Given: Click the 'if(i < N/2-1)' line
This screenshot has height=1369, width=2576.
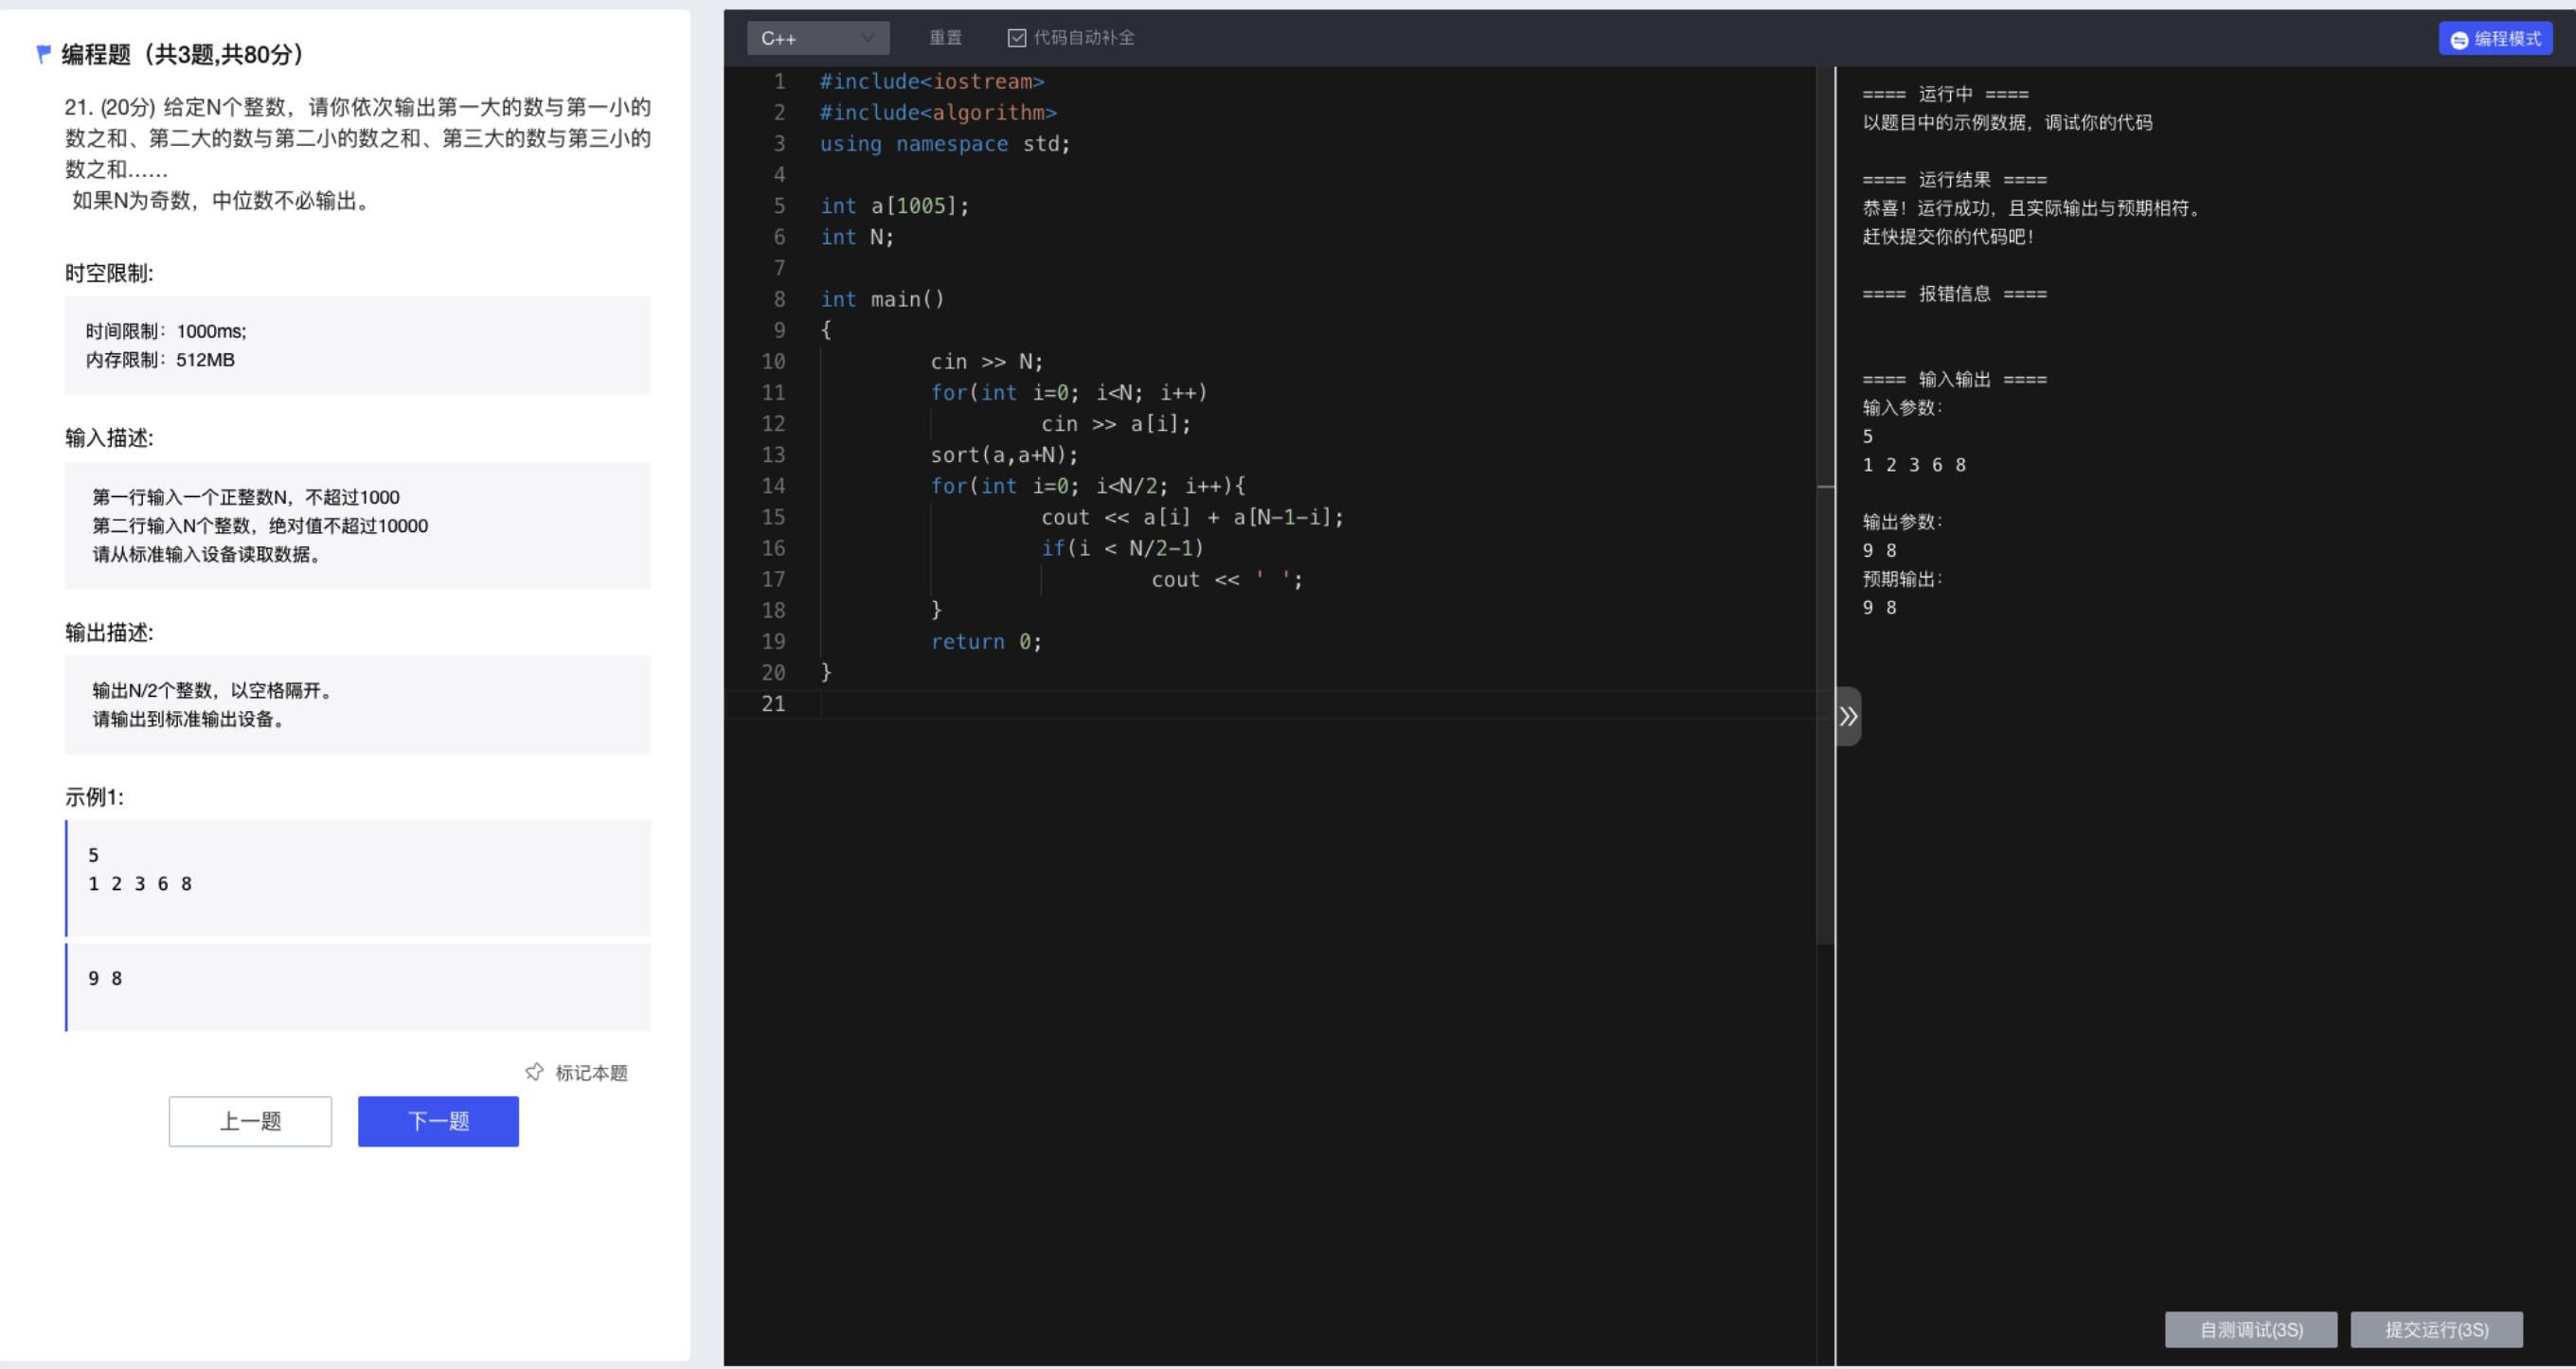Looking at the screenshot, I should pos(1122,548).
